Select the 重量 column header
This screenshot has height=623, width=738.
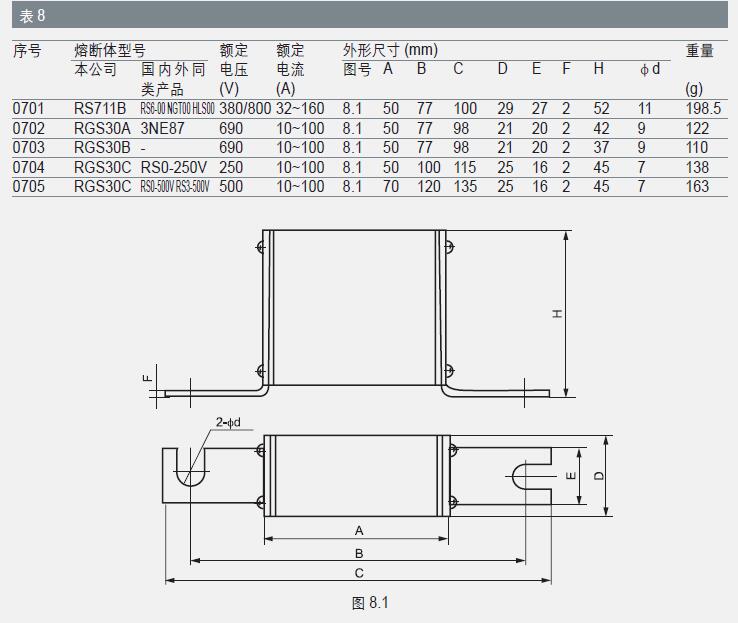(700, 50)
